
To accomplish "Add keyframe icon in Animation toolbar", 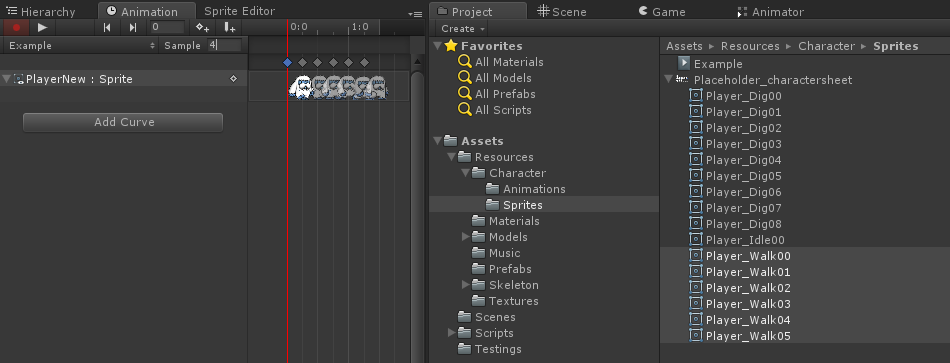I will click(202, 27).
